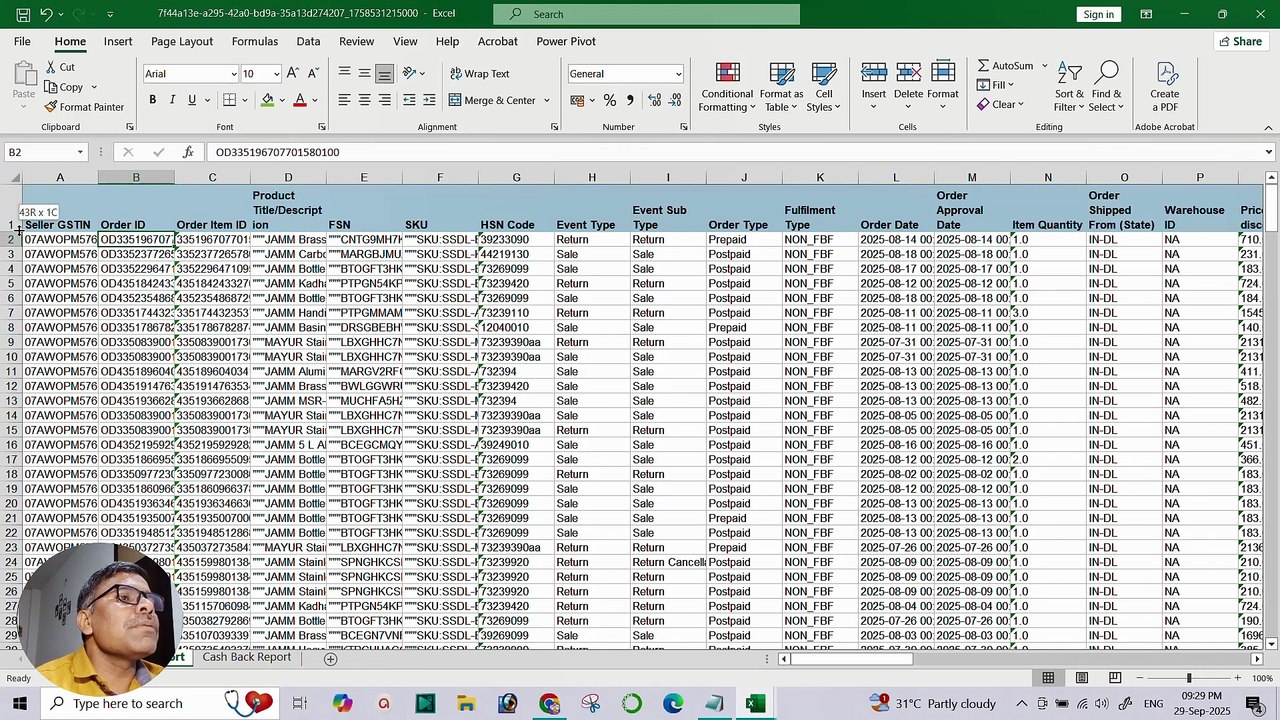
Task: Open Merge & Center dropdown arrow
Action: [546, 100]
